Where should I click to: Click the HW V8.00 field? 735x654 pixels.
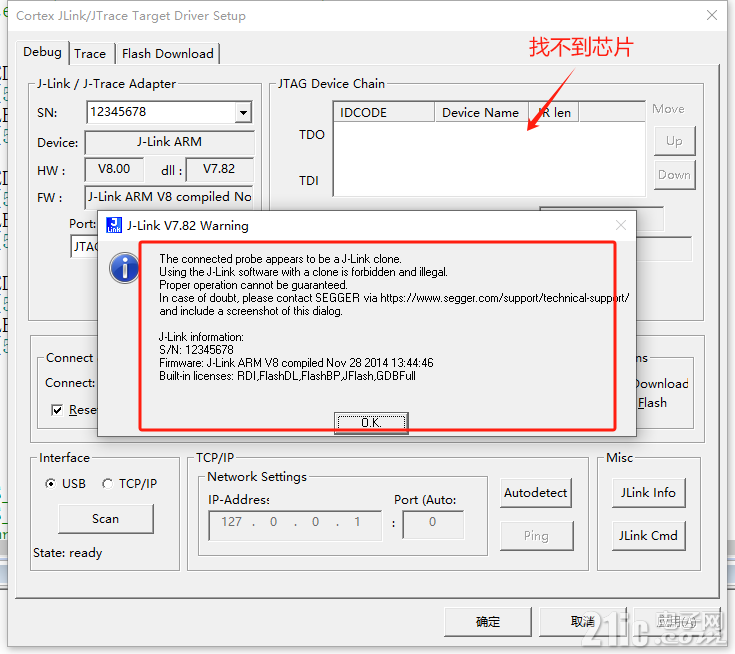[x=114, y=169]
